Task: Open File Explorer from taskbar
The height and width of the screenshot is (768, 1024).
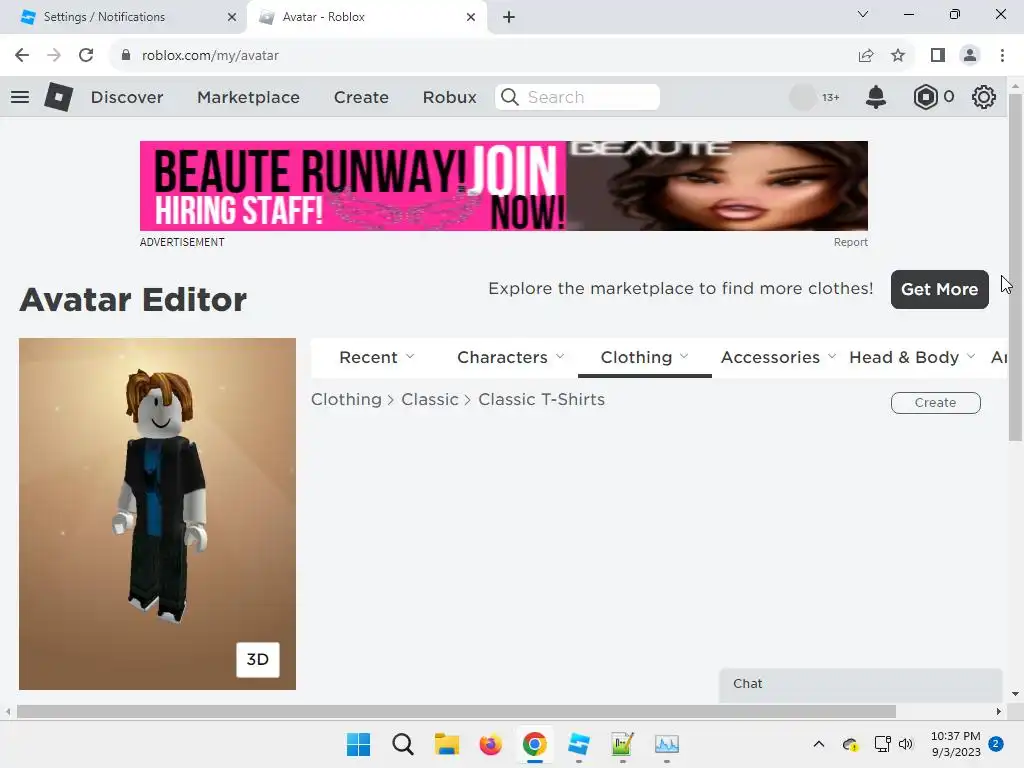Action: pyautogui.click(x=447, y=744)
